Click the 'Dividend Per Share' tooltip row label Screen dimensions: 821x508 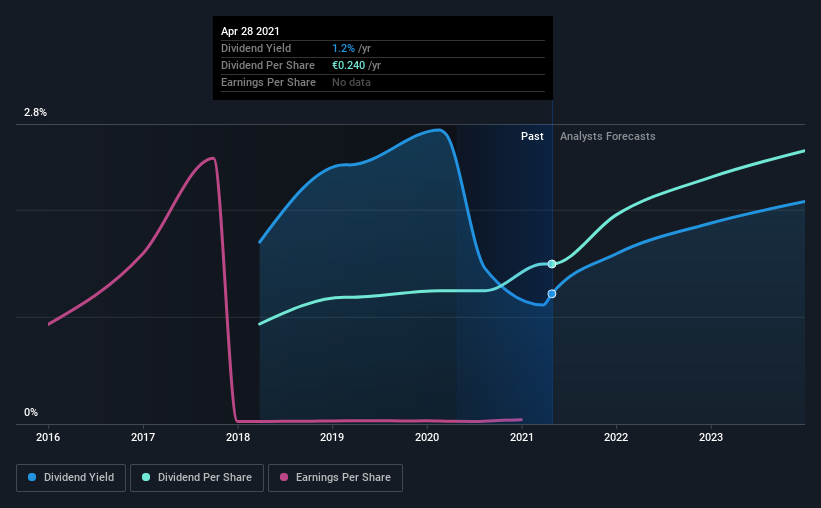[x=268, y=65]
